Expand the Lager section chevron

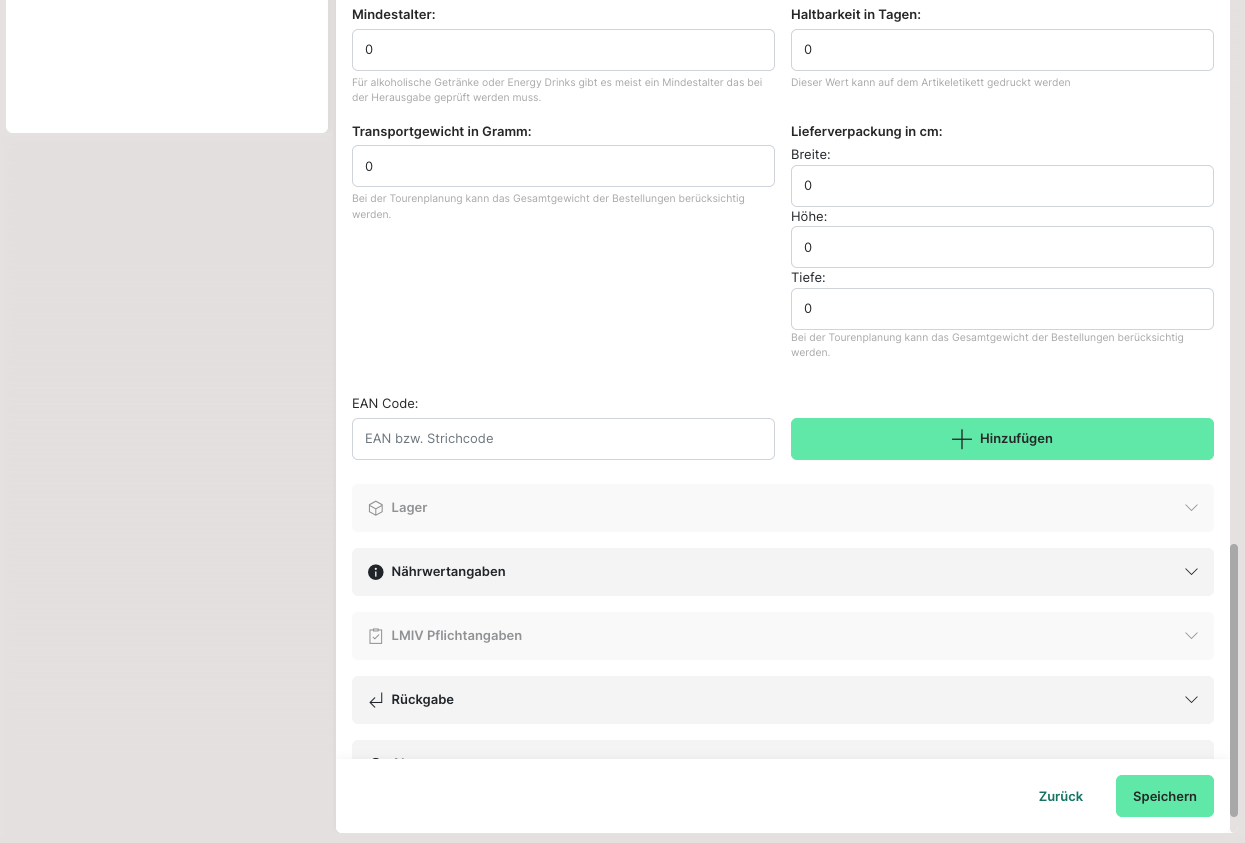pos(1191,508)
